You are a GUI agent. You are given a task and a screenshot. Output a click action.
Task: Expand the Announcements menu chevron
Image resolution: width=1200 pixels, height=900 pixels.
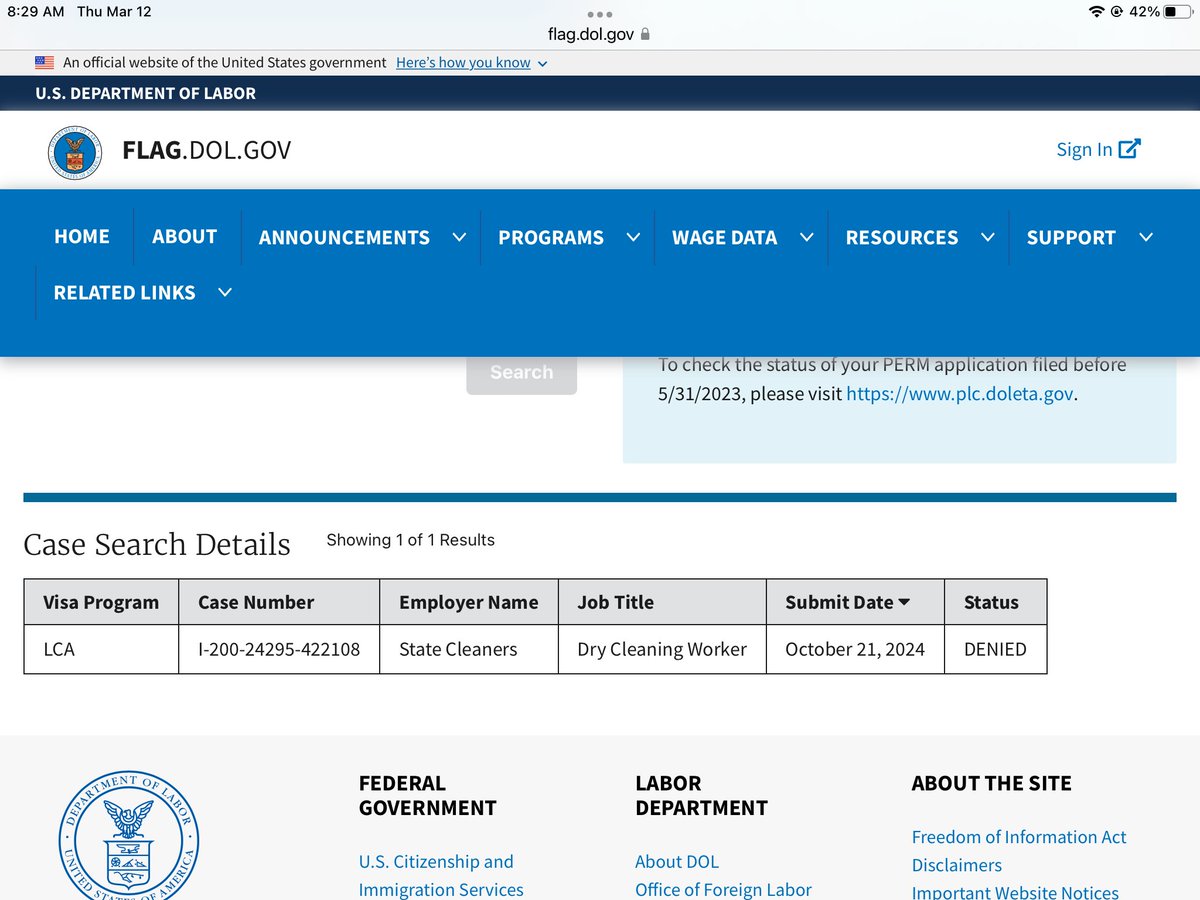pos(459,237)
